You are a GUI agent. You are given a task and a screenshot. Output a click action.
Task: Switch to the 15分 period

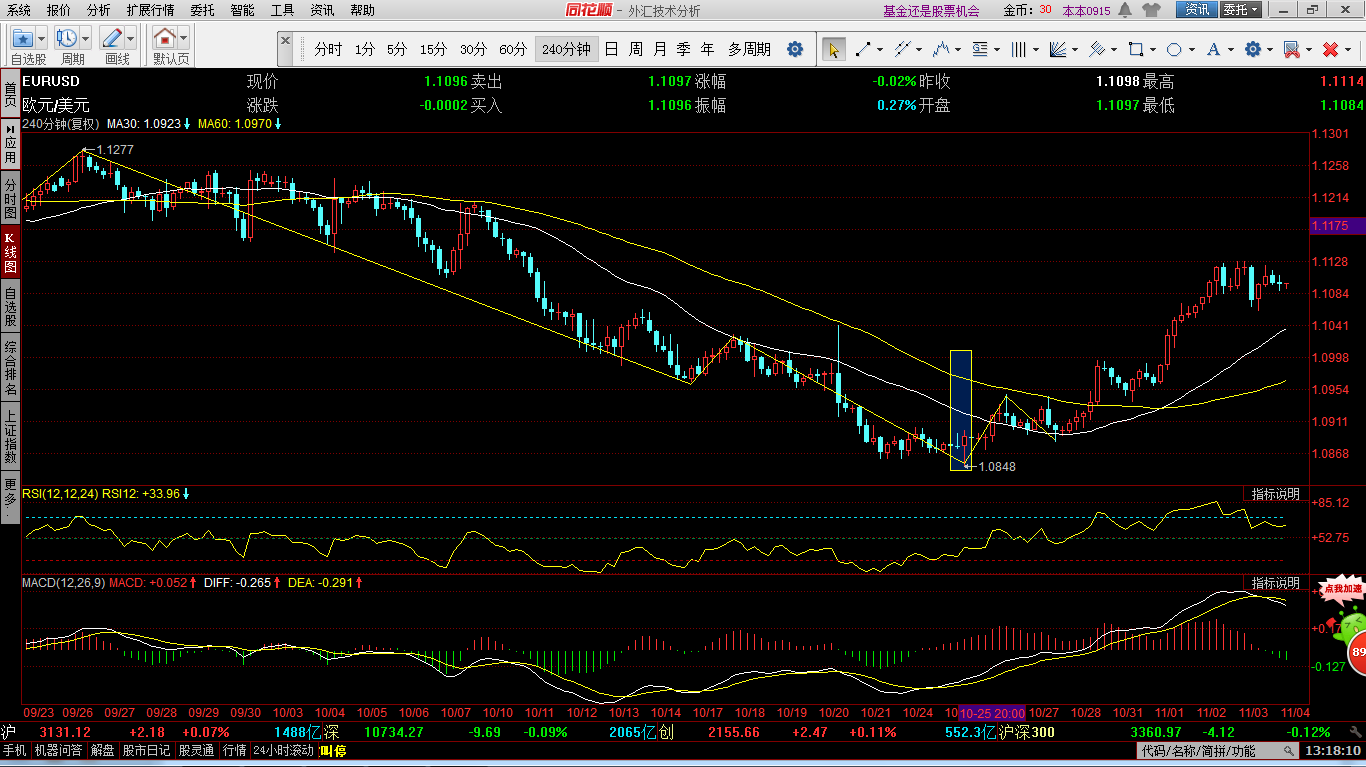pyautogui.click(x=433, y=49)
